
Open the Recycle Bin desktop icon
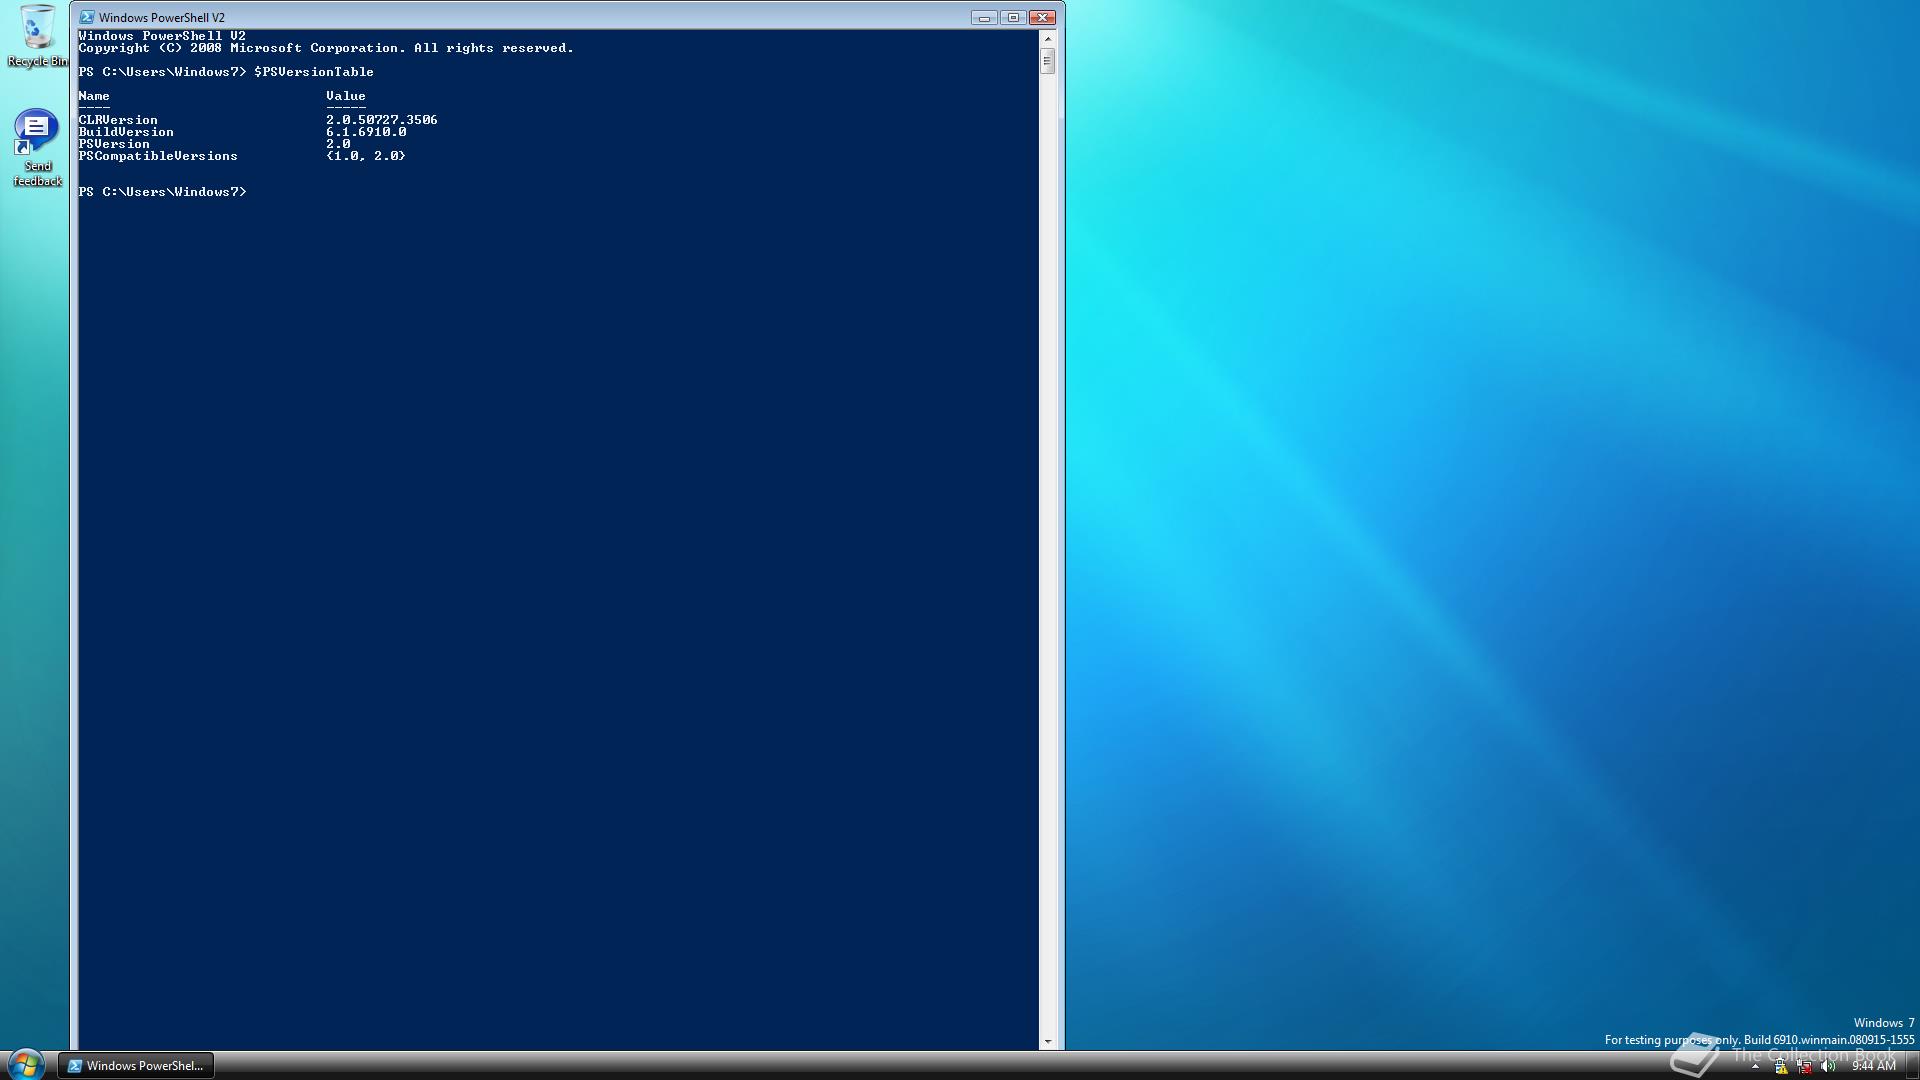(37, 36)
